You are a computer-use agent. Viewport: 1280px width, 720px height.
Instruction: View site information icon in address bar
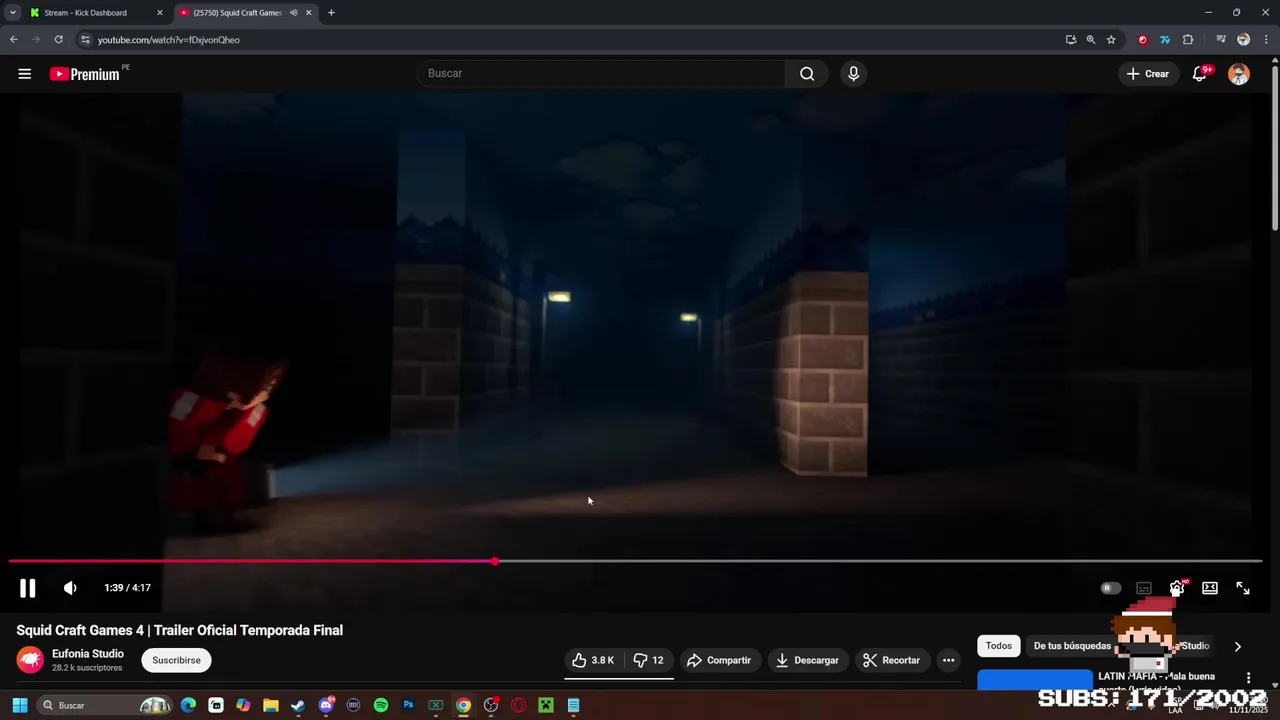point(85,40)
